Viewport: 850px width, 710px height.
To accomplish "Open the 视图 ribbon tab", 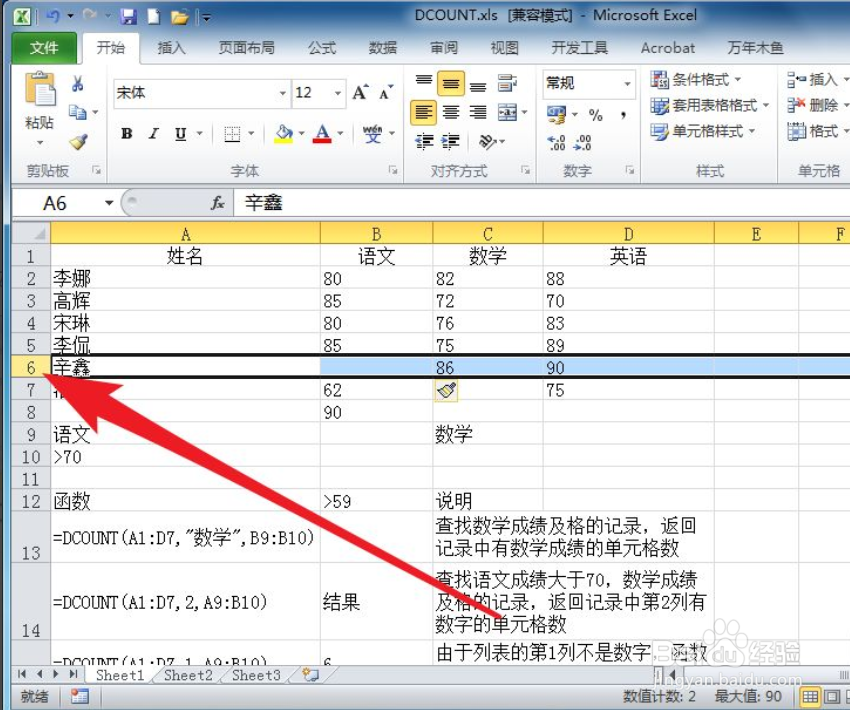I will pyautogui.click(x=504, y=47).
